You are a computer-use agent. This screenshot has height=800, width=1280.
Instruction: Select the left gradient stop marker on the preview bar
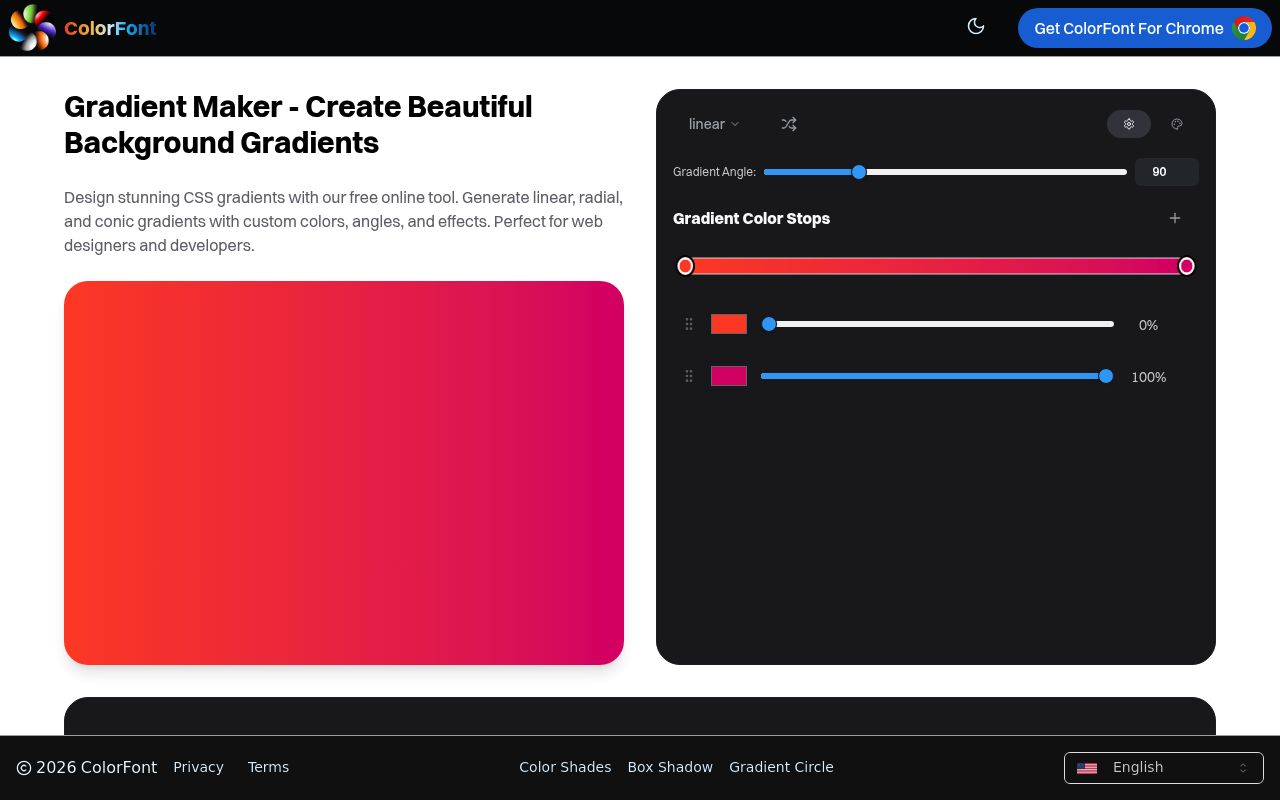[685, 265]
